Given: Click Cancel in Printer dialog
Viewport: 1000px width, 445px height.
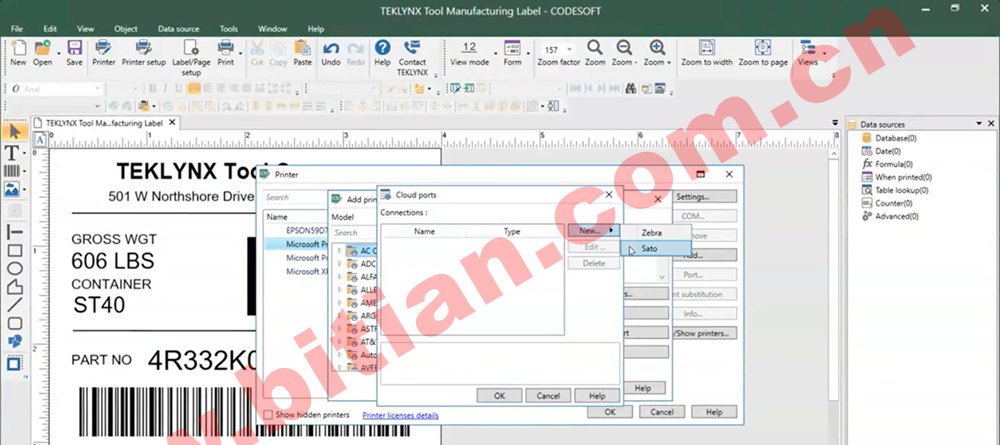Looking at the screenshot, I should (x=661, y=412).
